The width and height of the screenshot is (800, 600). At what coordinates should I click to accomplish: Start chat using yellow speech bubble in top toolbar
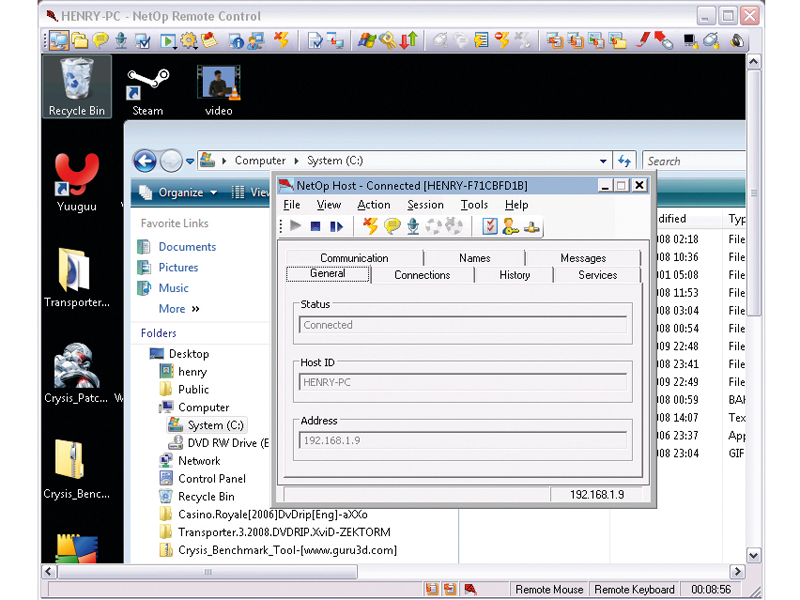[x=100, y=40]
